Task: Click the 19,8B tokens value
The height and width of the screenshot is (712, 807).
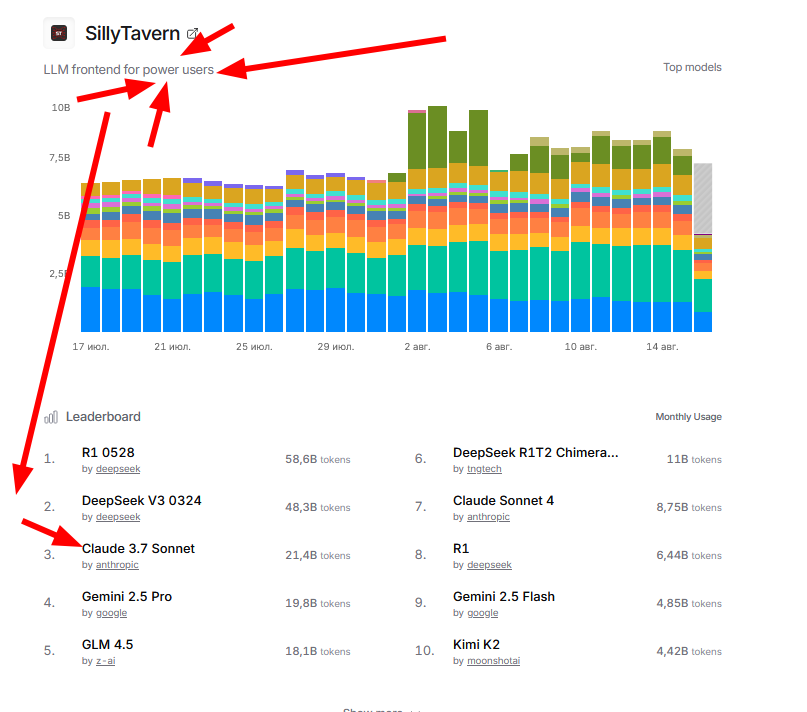Action: 318,603
